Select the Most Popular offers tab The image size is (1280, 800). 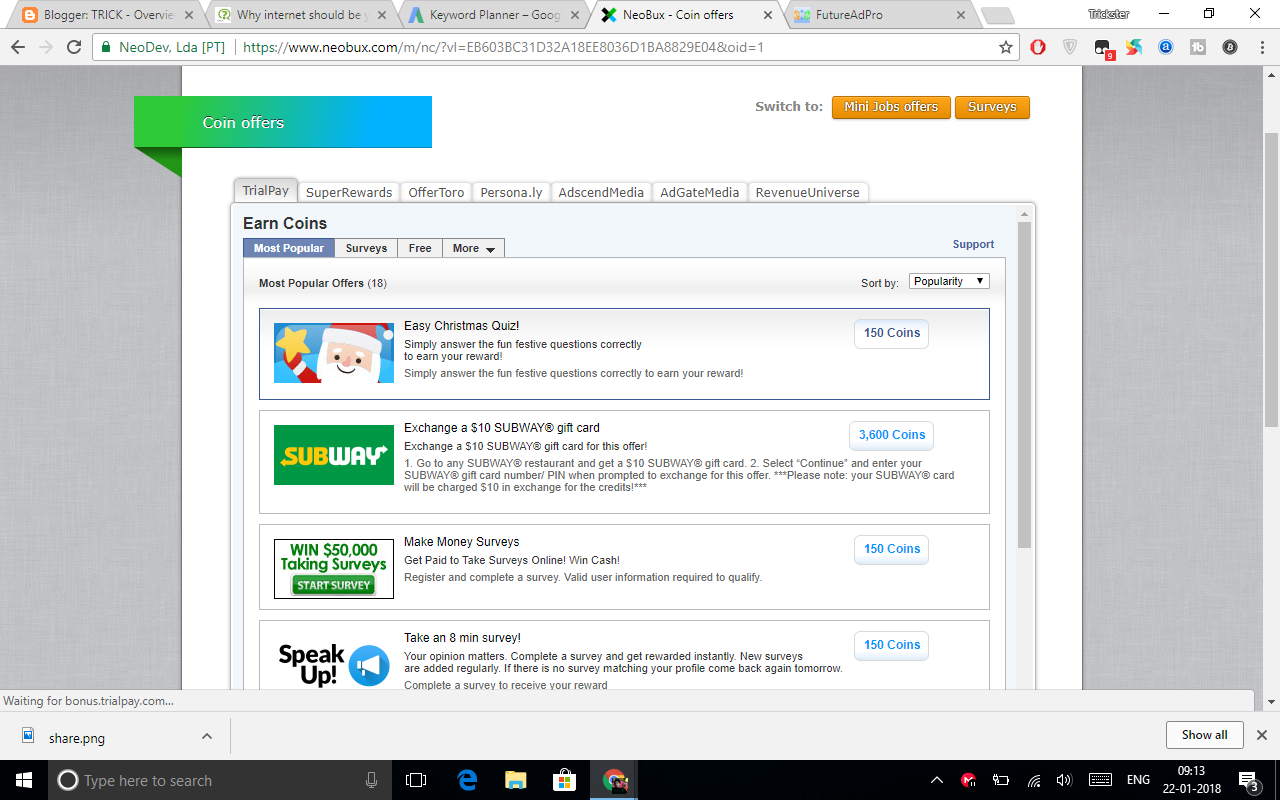(x=289, y=248)
